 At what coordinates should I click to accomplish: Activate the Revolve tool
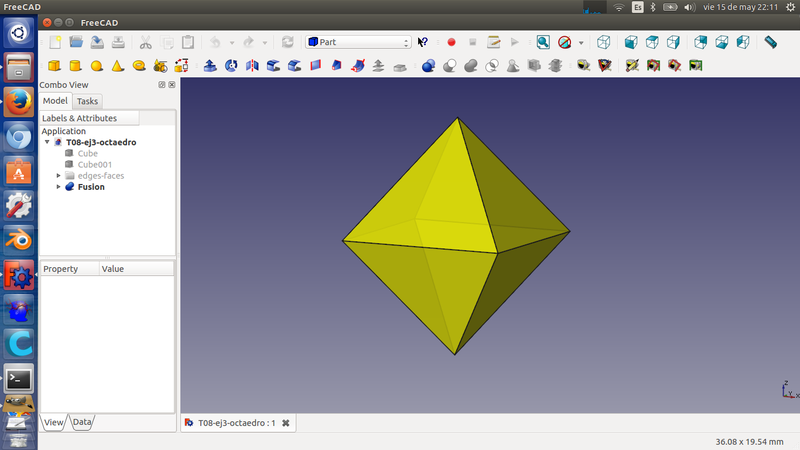coord(231,66)
